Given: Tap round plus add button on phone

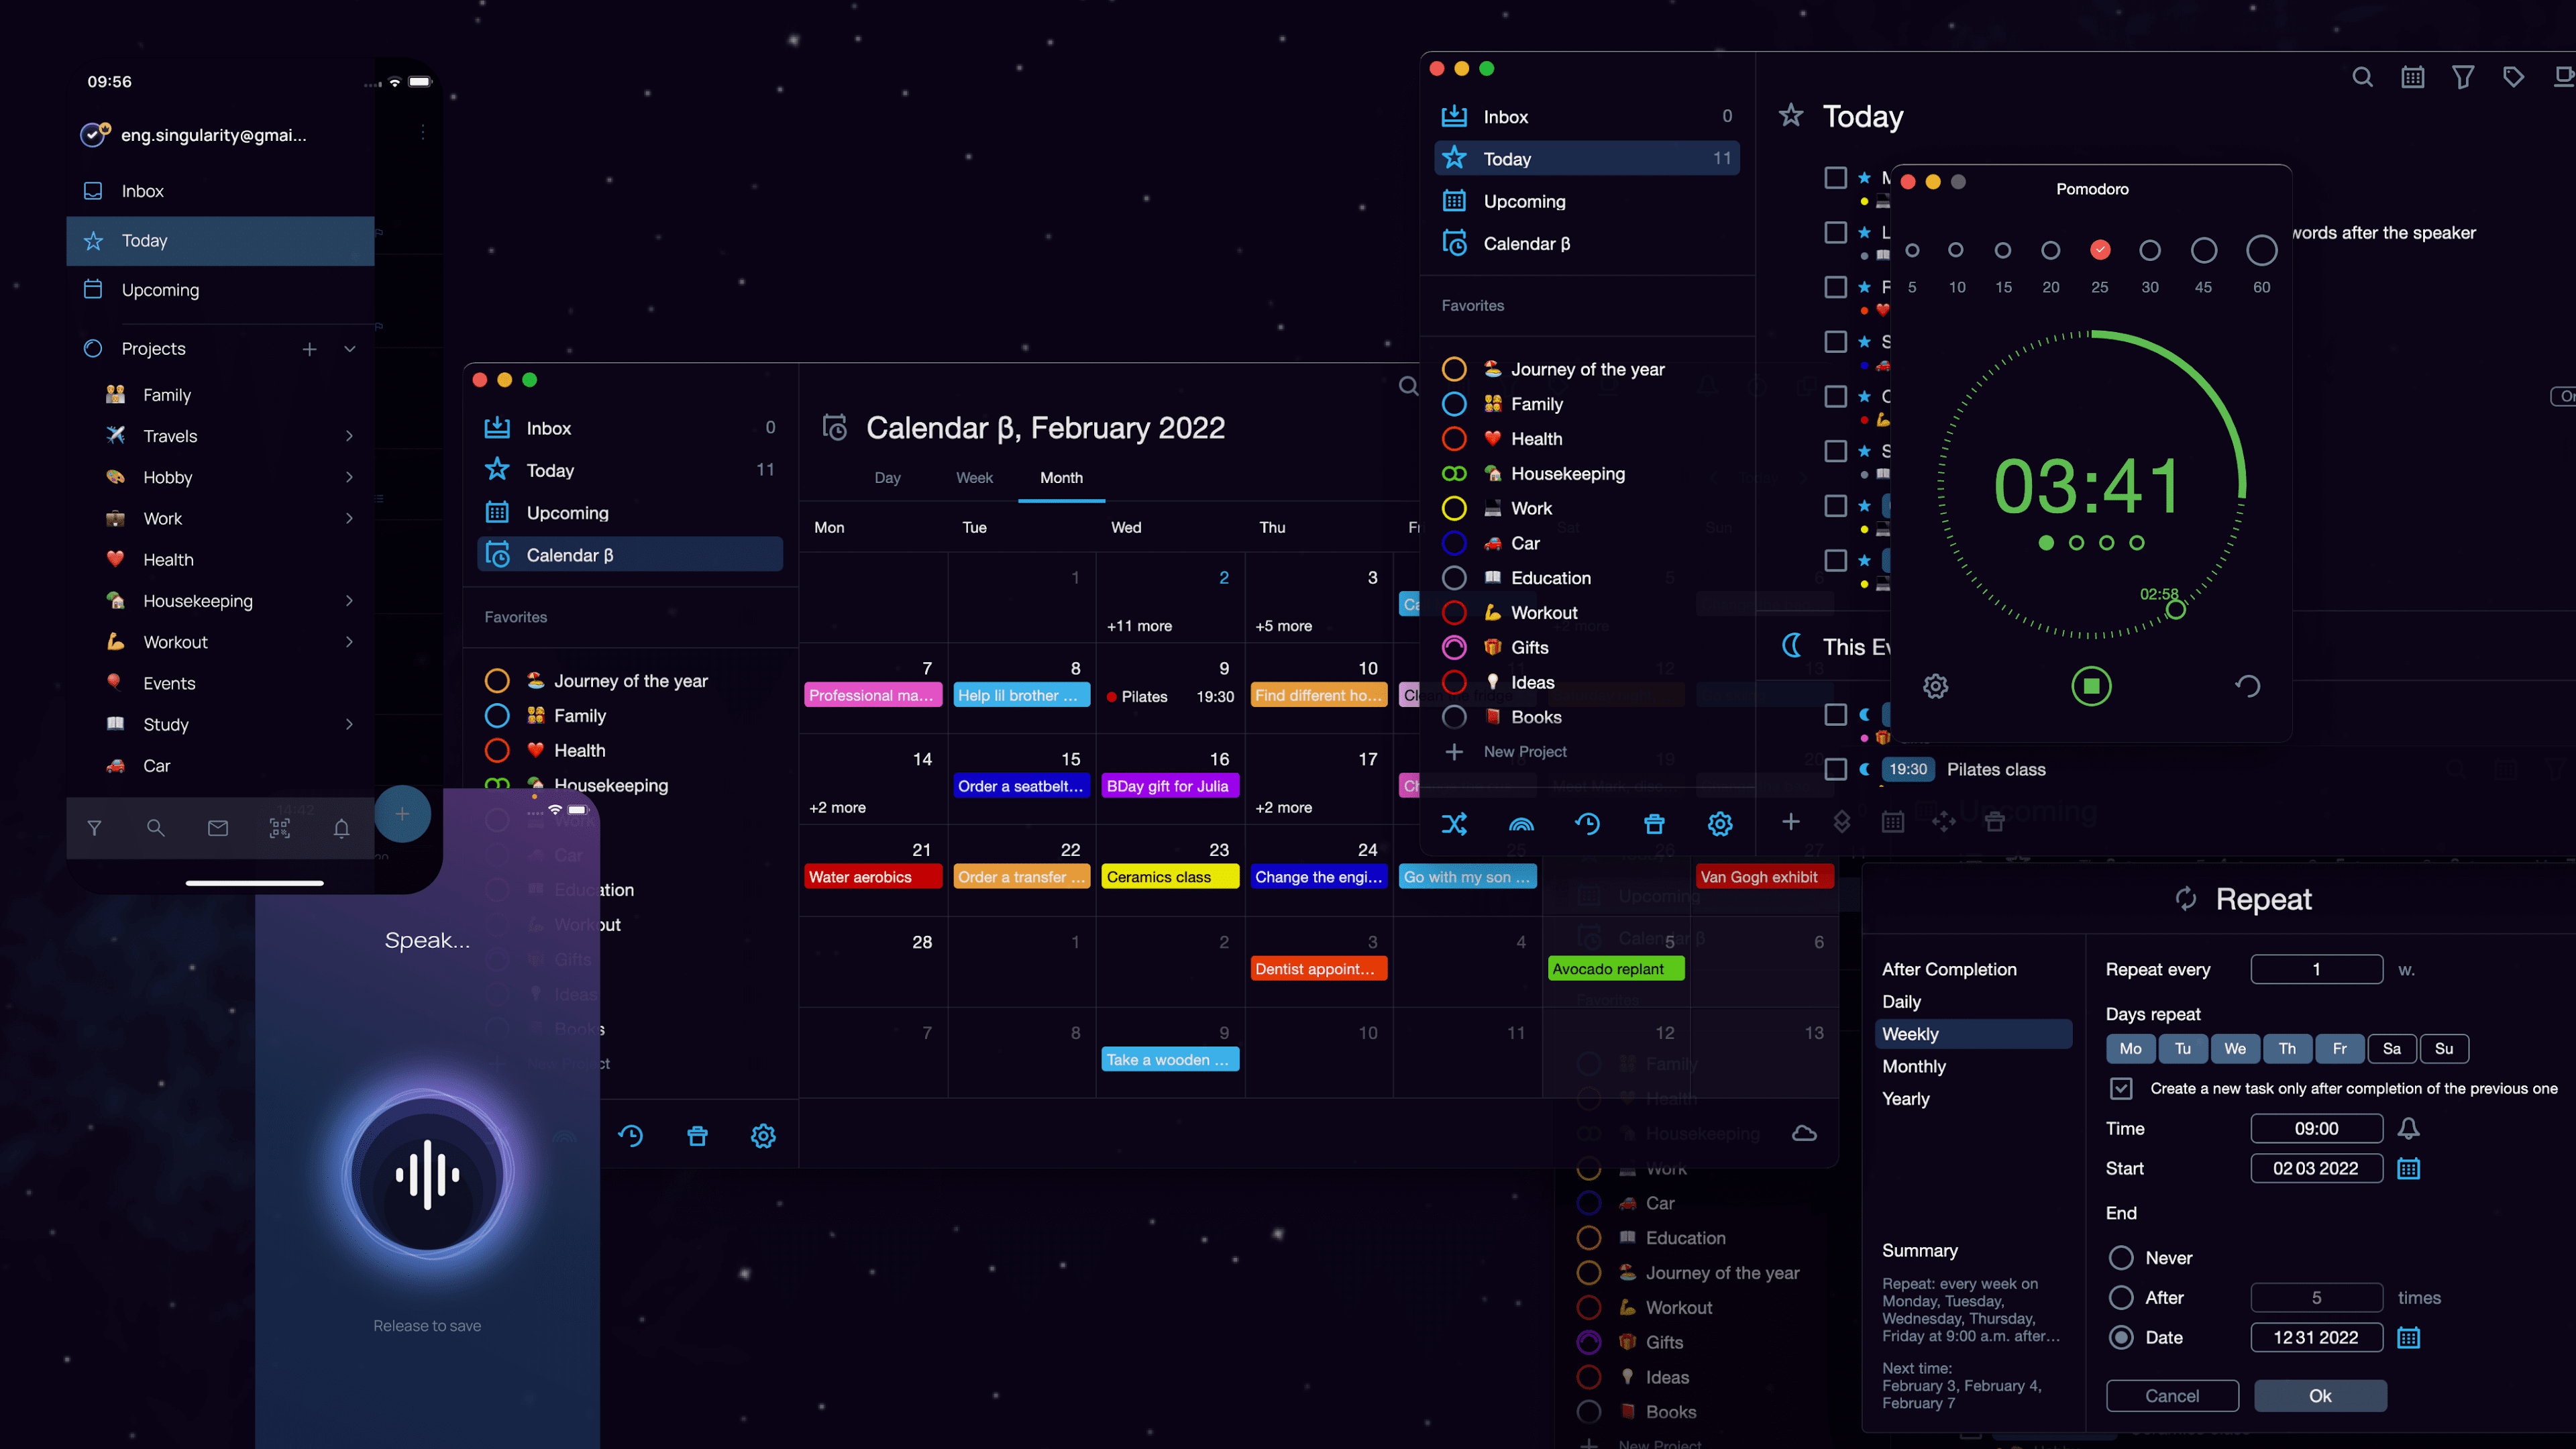Looking at the screenshot, I should coord(402,814).
